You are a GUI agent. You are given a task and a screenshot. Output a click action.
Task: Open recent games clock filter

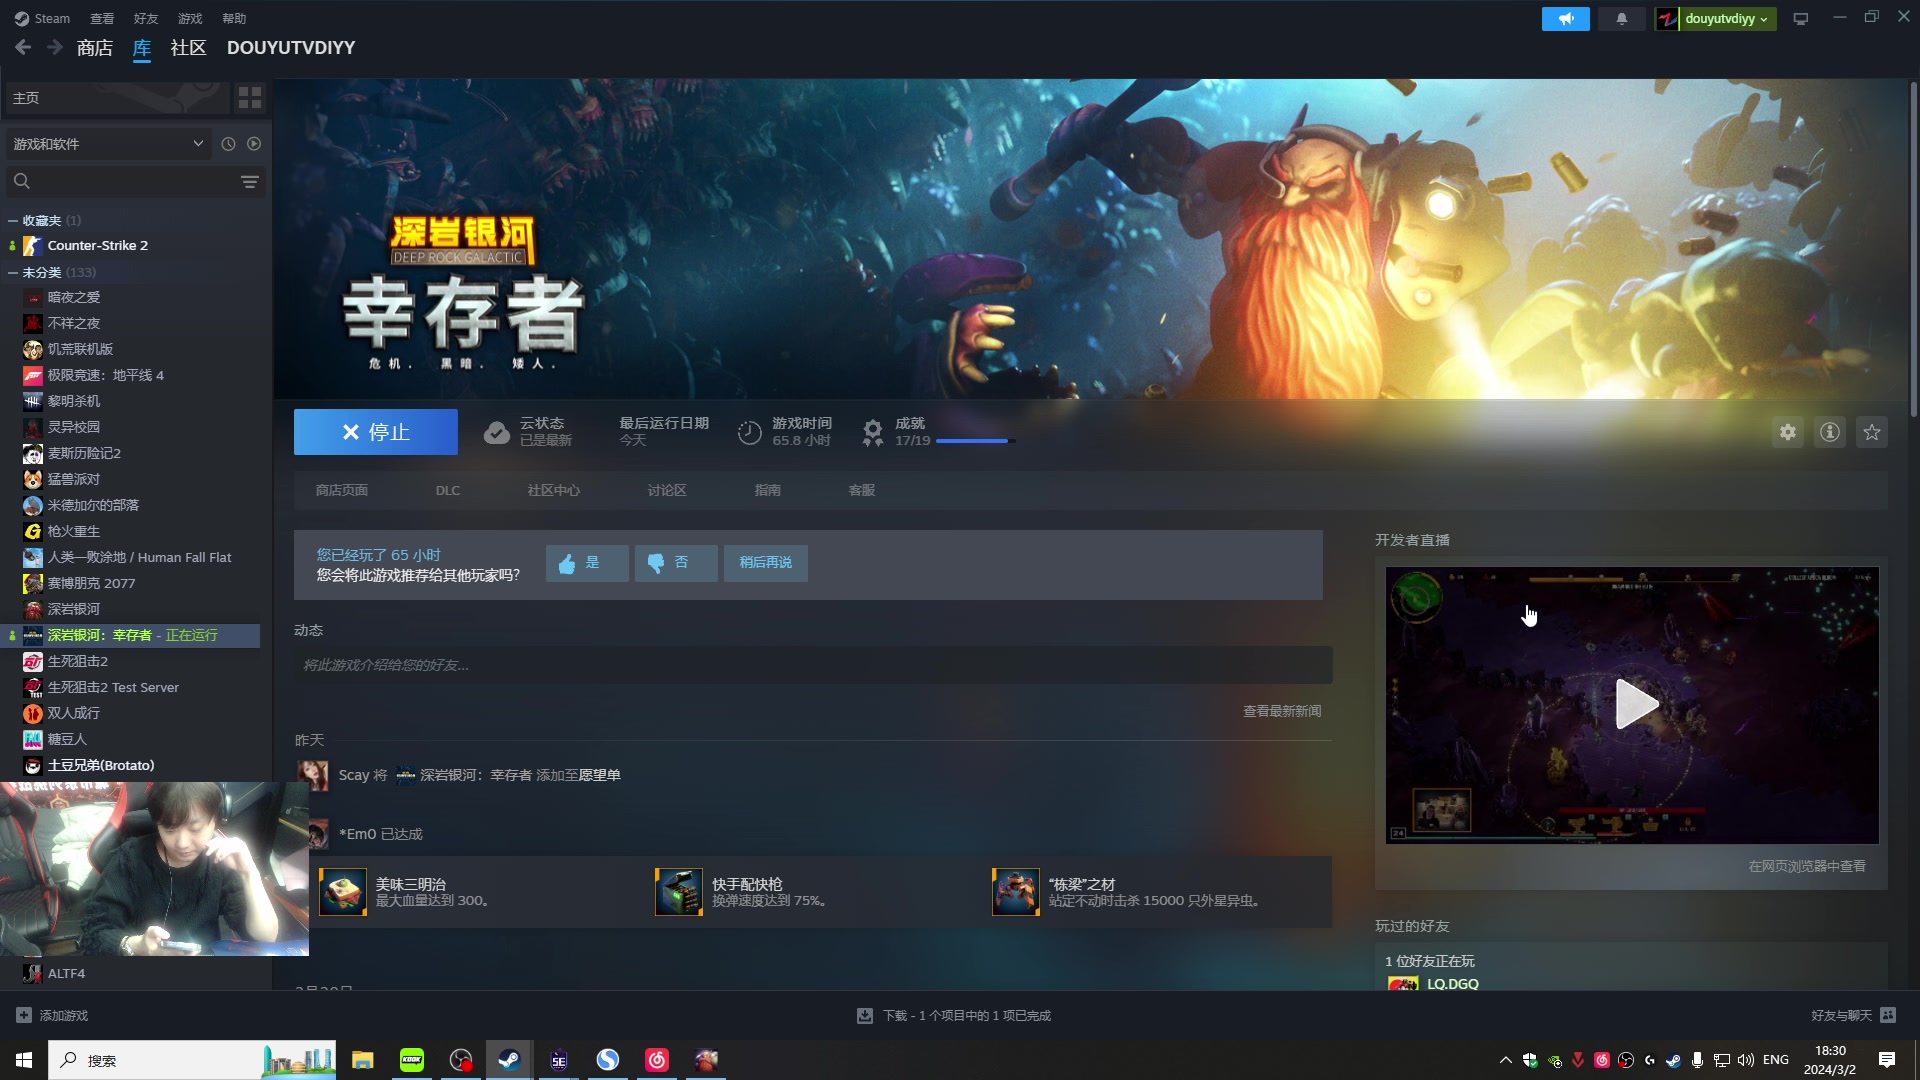(228, 144)
